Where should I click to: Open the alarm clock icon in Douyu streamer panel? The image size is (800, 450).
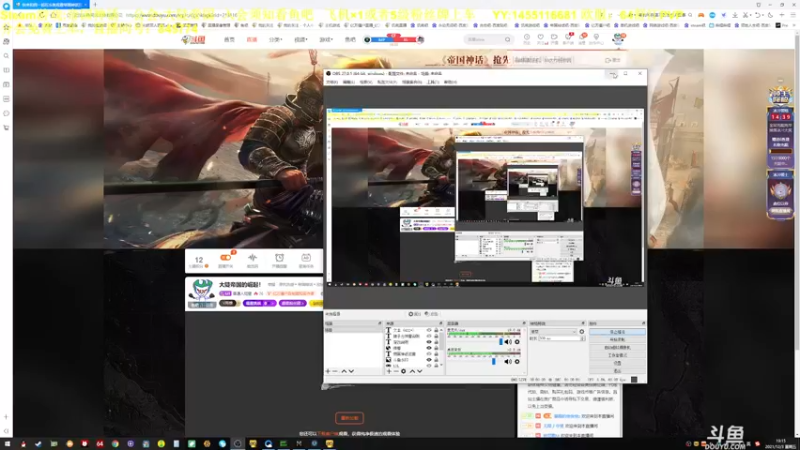[x=279, y=258]
